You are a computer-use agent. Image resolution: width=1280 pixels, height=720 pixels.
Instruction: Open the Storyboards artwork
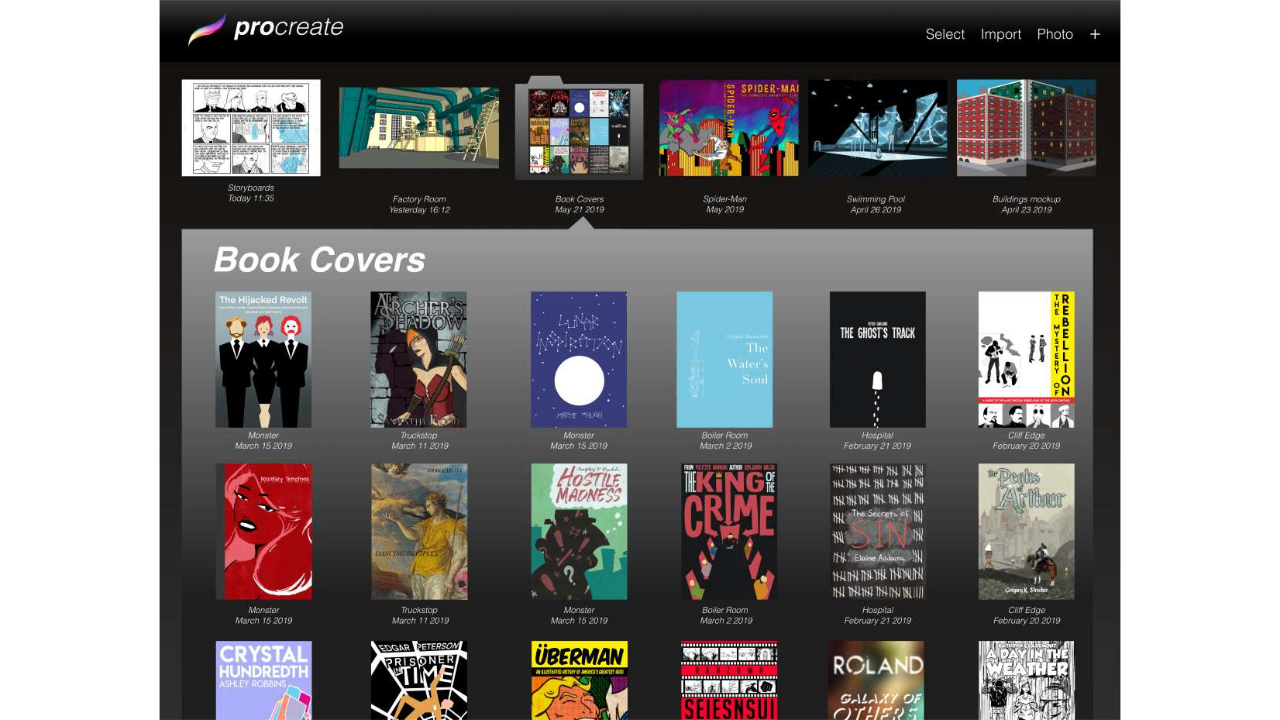[x=250, y=127]
